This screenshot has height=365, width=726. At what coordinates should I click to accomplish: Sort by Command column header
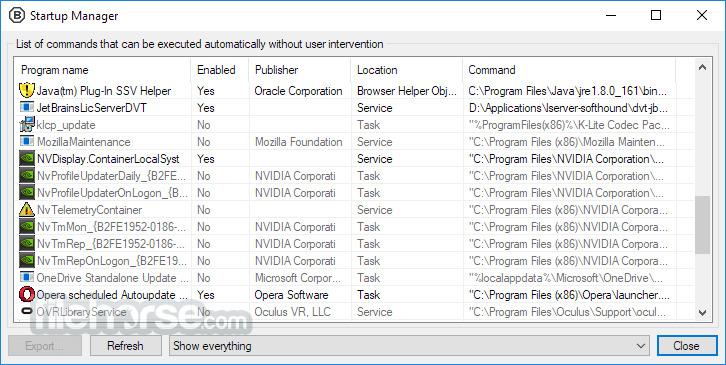tap(569, 70)
